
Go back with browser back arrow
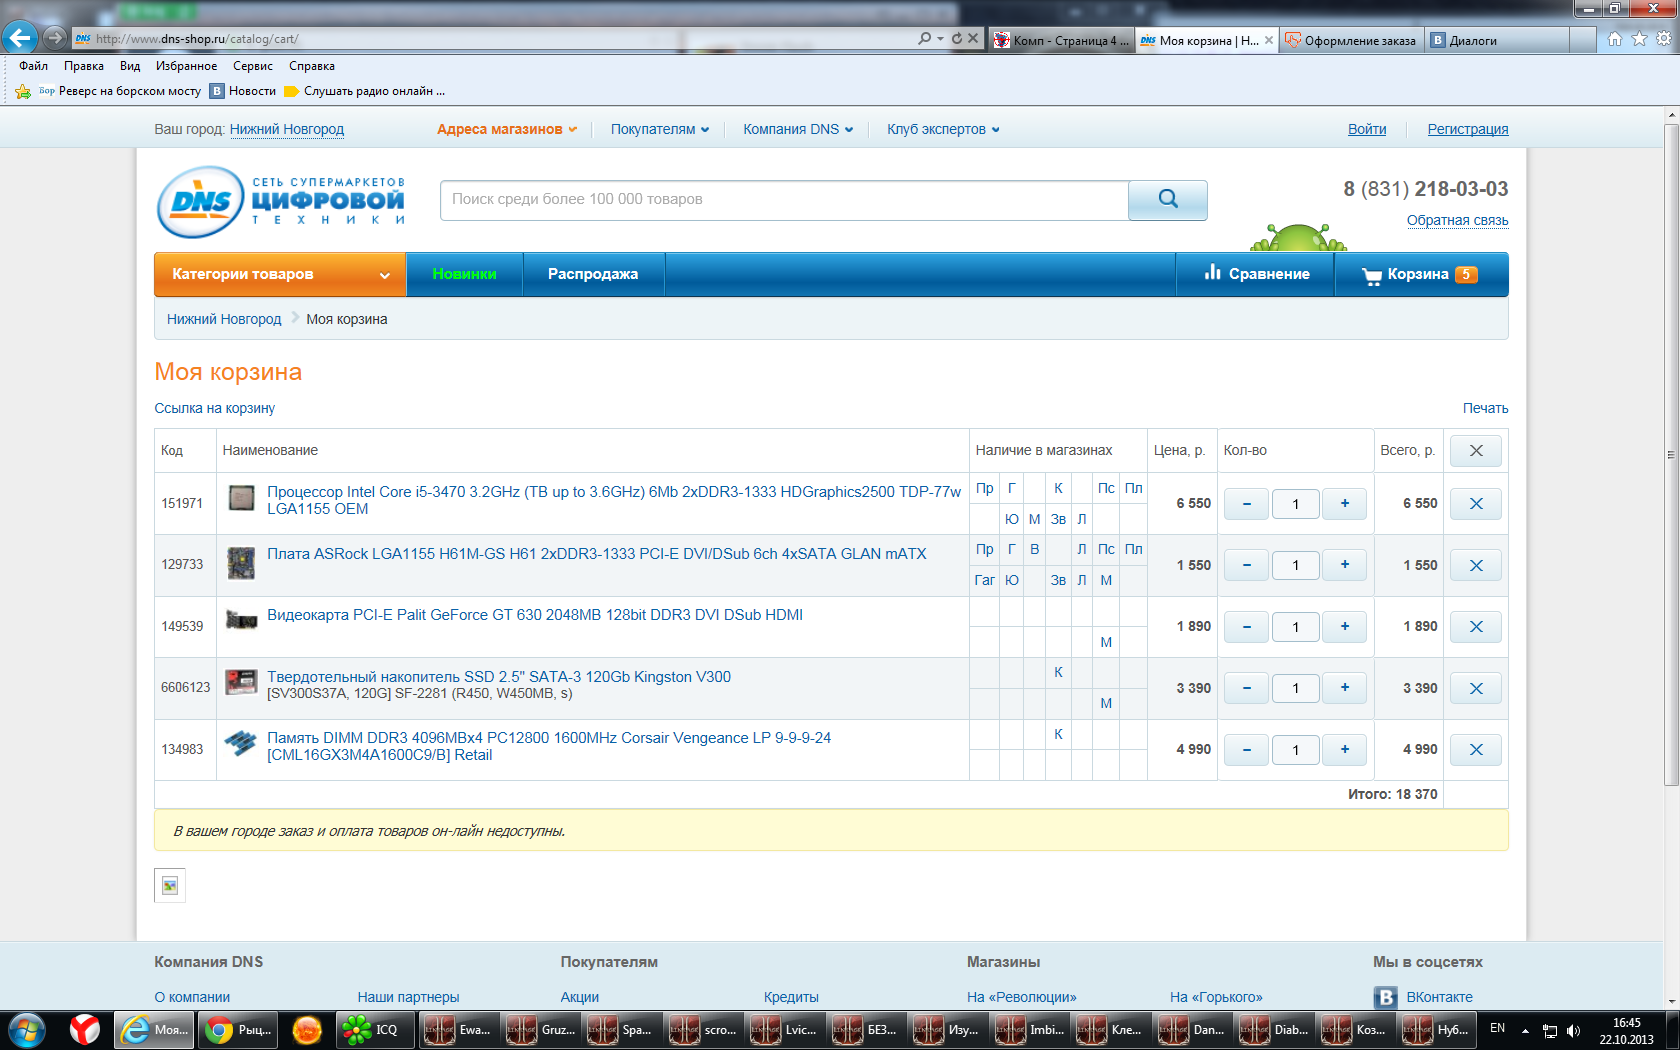pos(19,39)
